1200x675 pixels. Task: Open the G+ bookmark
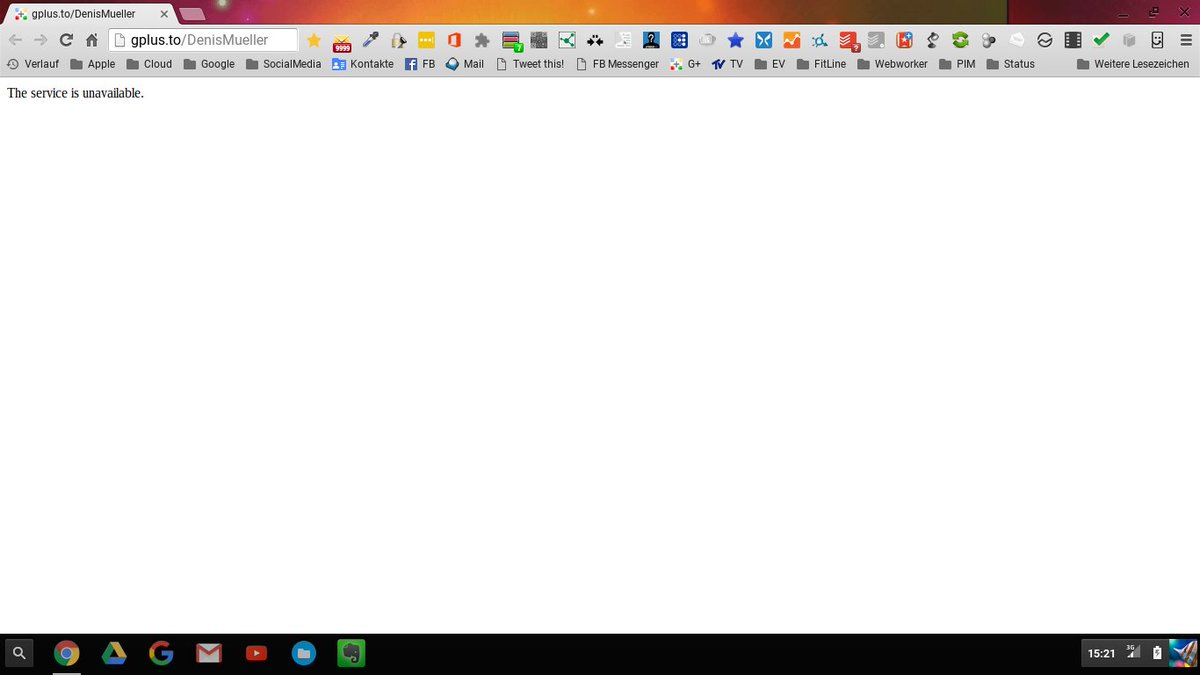(686, 64)
